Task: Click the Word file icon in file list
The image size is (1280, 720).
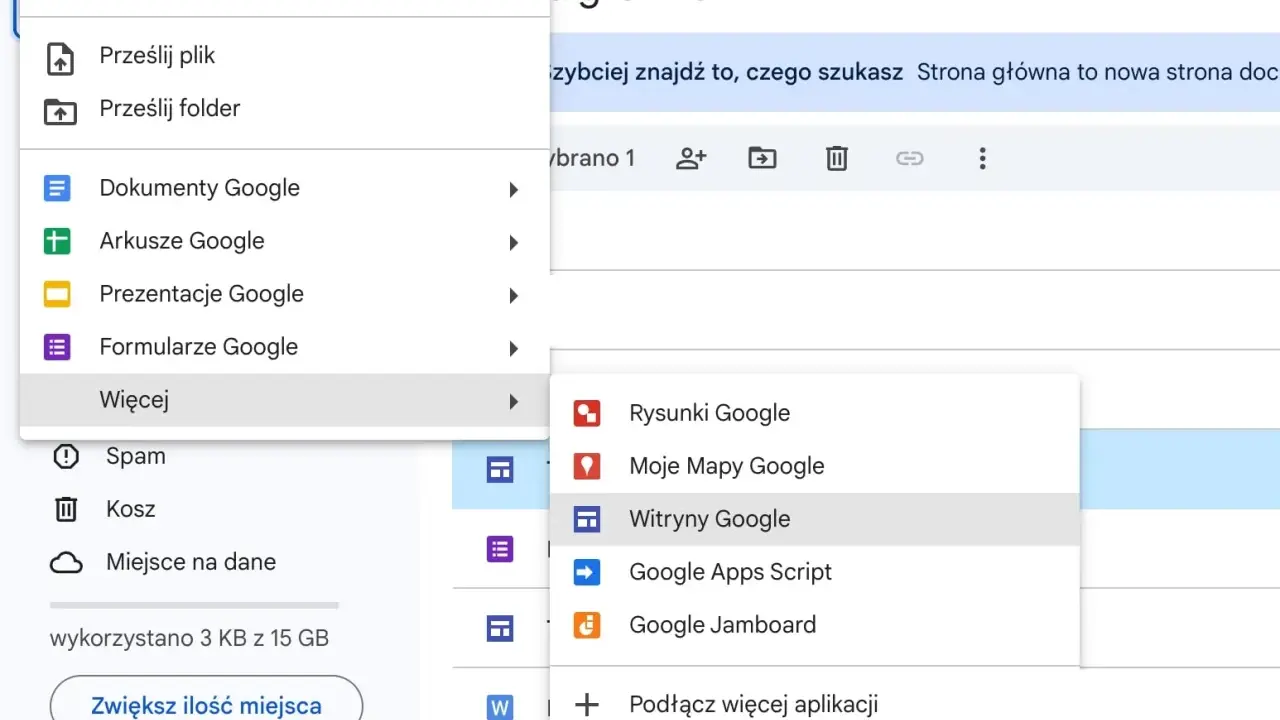Action: point(500,708)
